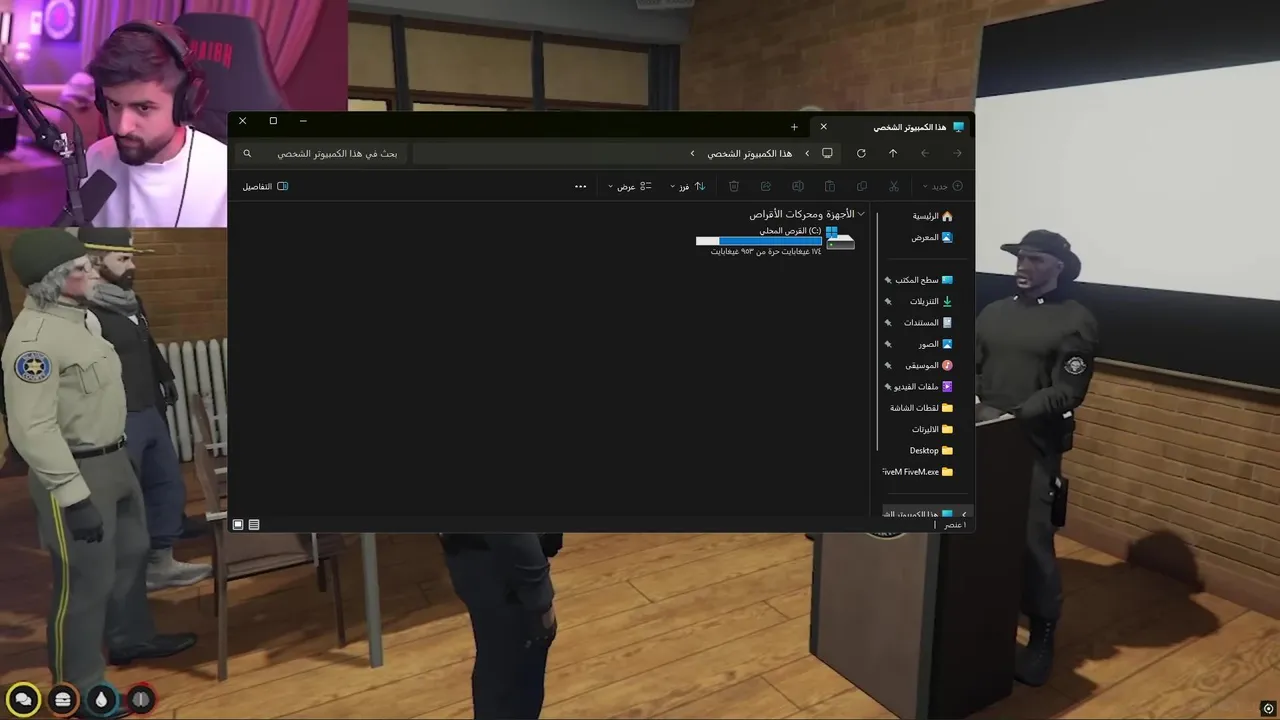Open الرئيسية Home in sidebar

(932, 216)
